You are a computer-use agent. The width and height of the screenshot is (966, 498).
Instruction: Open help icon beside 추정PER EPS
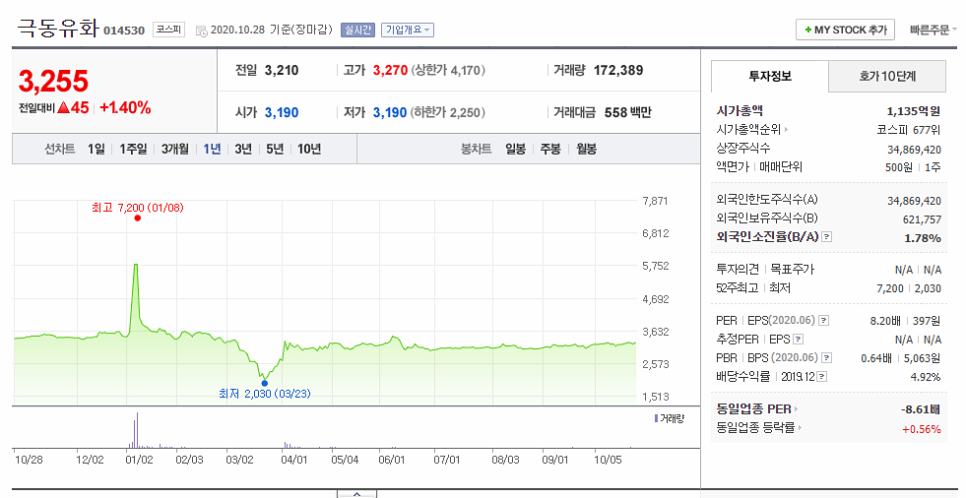(798, 339)
